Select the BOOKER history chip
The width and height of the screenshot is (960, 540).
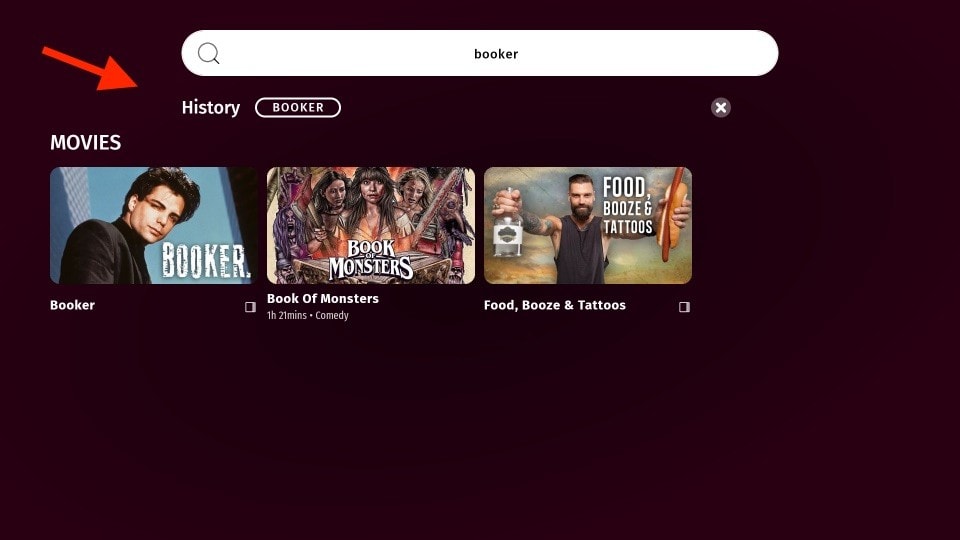(x=298, y=107)
